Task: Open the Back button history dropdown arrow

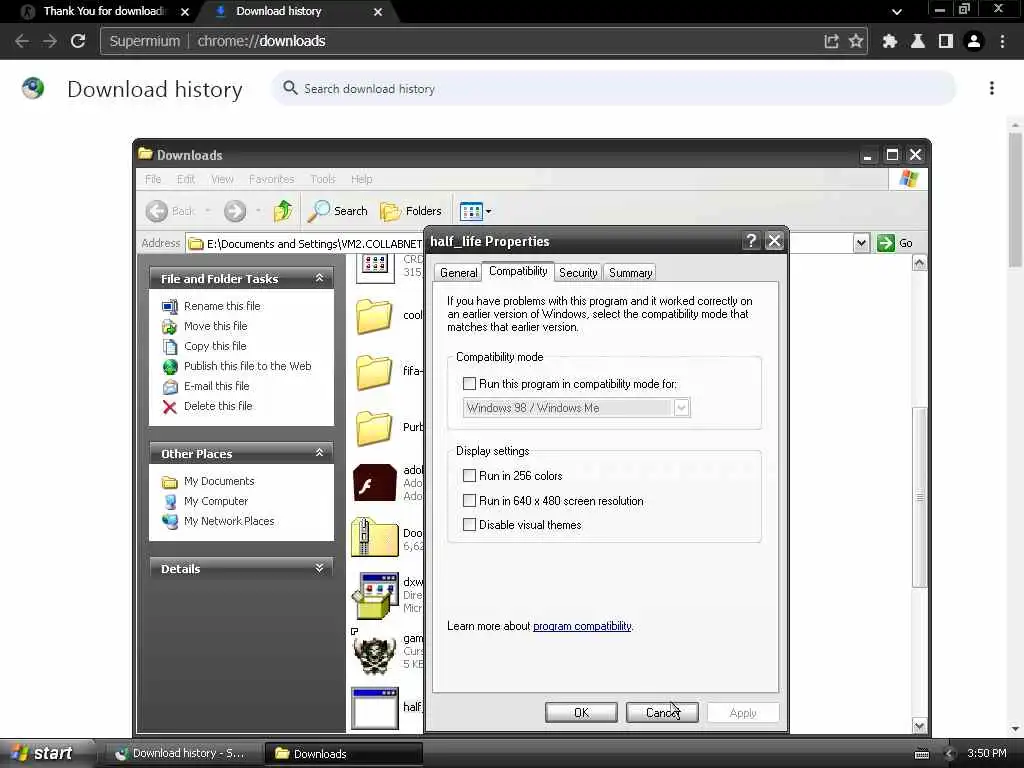Action: 208,211
